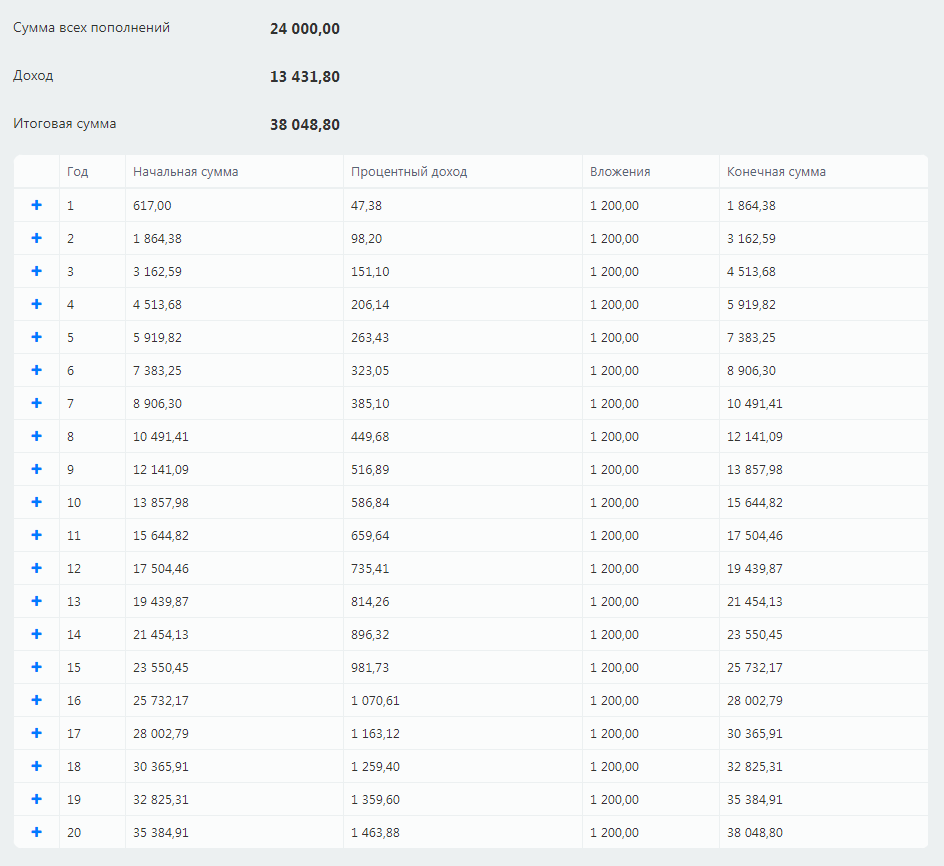Screen dimensions: 944x866
Task: Expand year 15 row with plus icon
Action: click(x=37, y=667)
